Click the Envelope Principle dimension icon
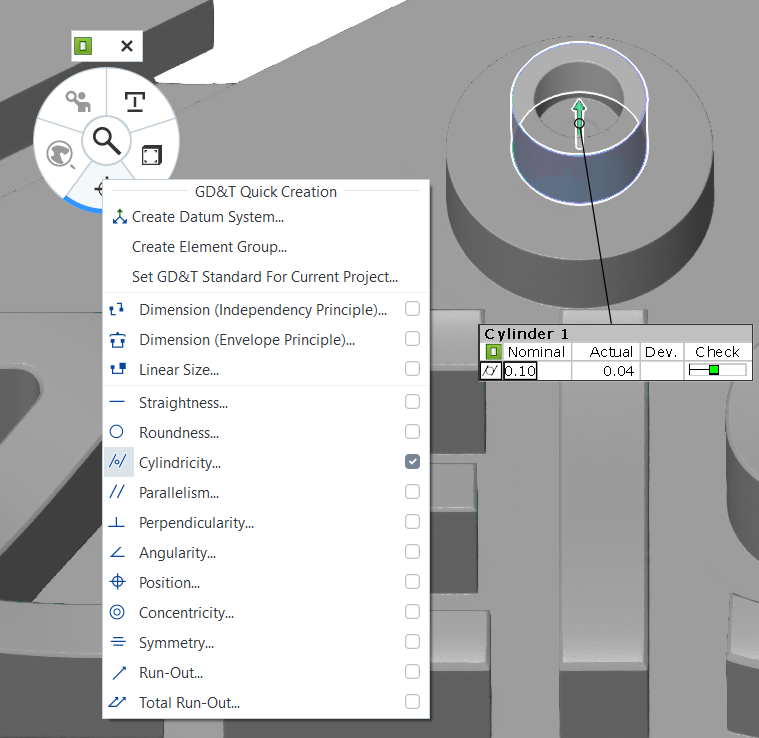The height and width of the screenshot is (738, 759). (118, 340)
